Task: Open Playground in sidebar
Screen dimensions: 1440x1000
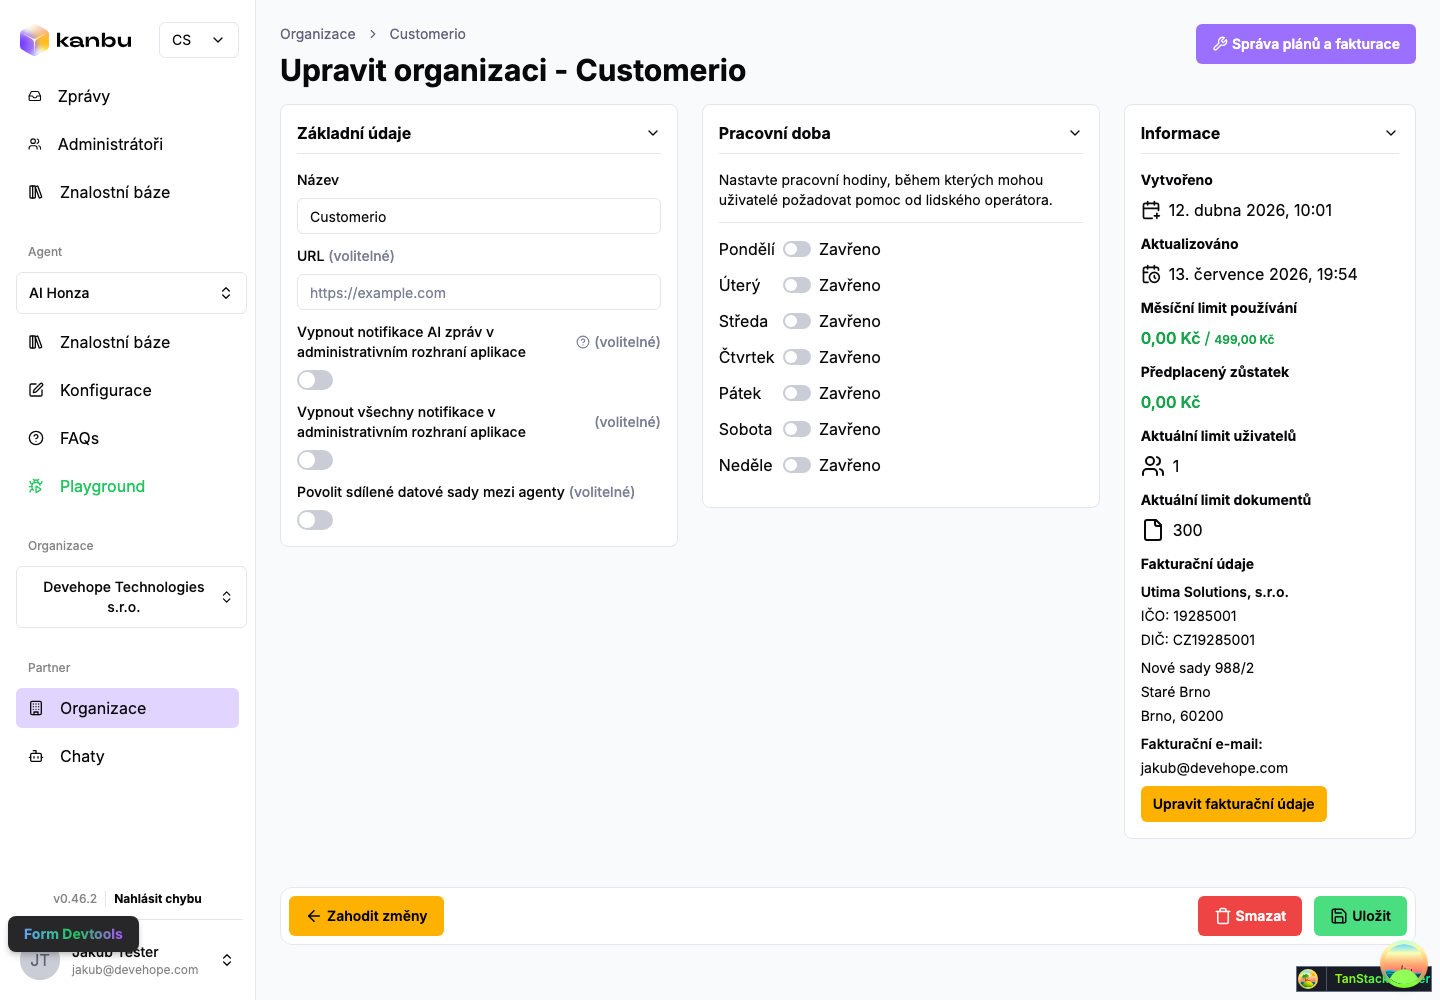Action: [x=127, y=486]
